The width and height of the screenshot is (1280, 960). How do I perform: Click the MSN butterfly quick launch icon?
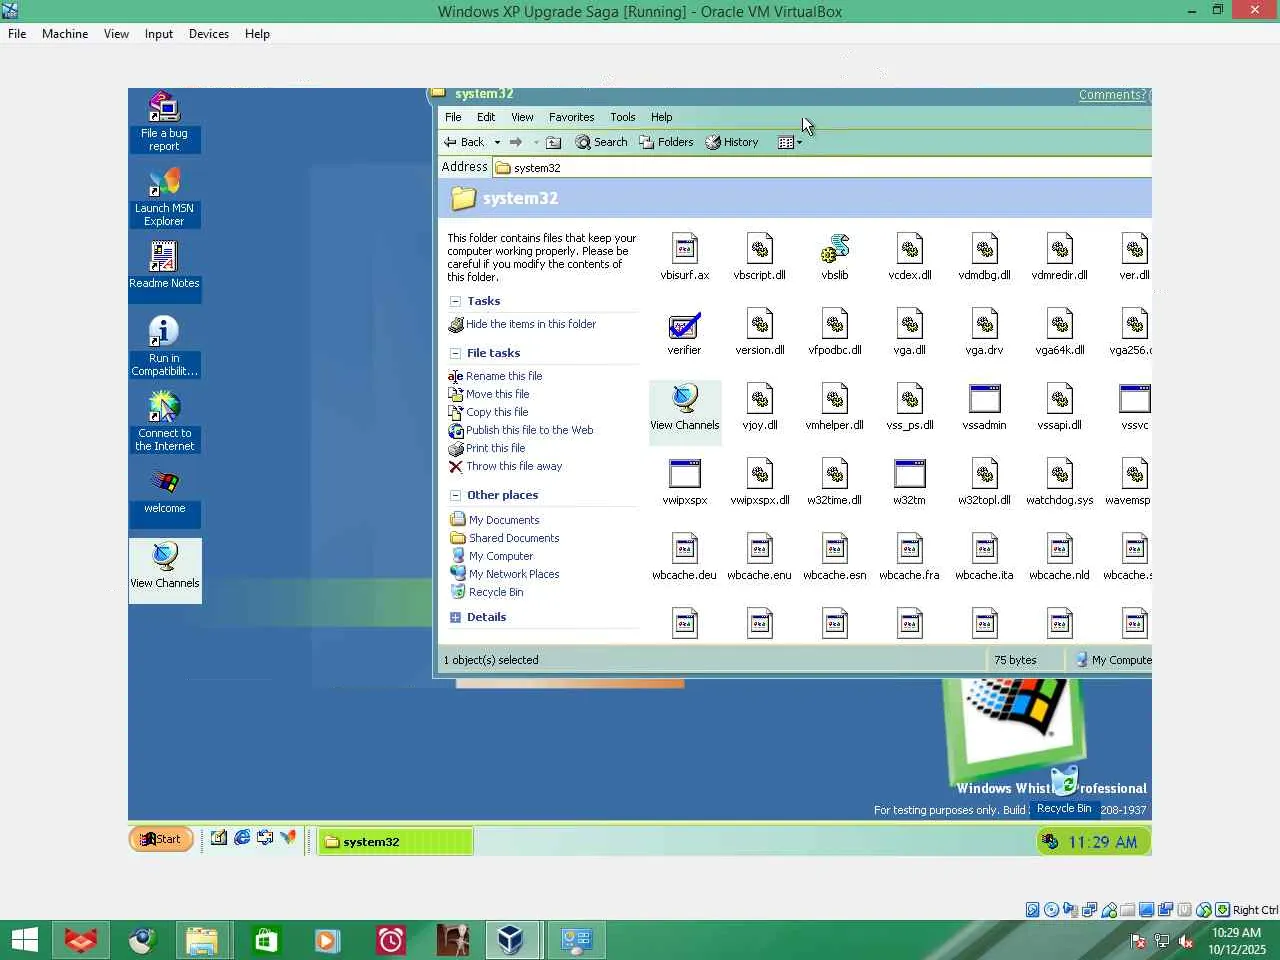coord(288,838)
